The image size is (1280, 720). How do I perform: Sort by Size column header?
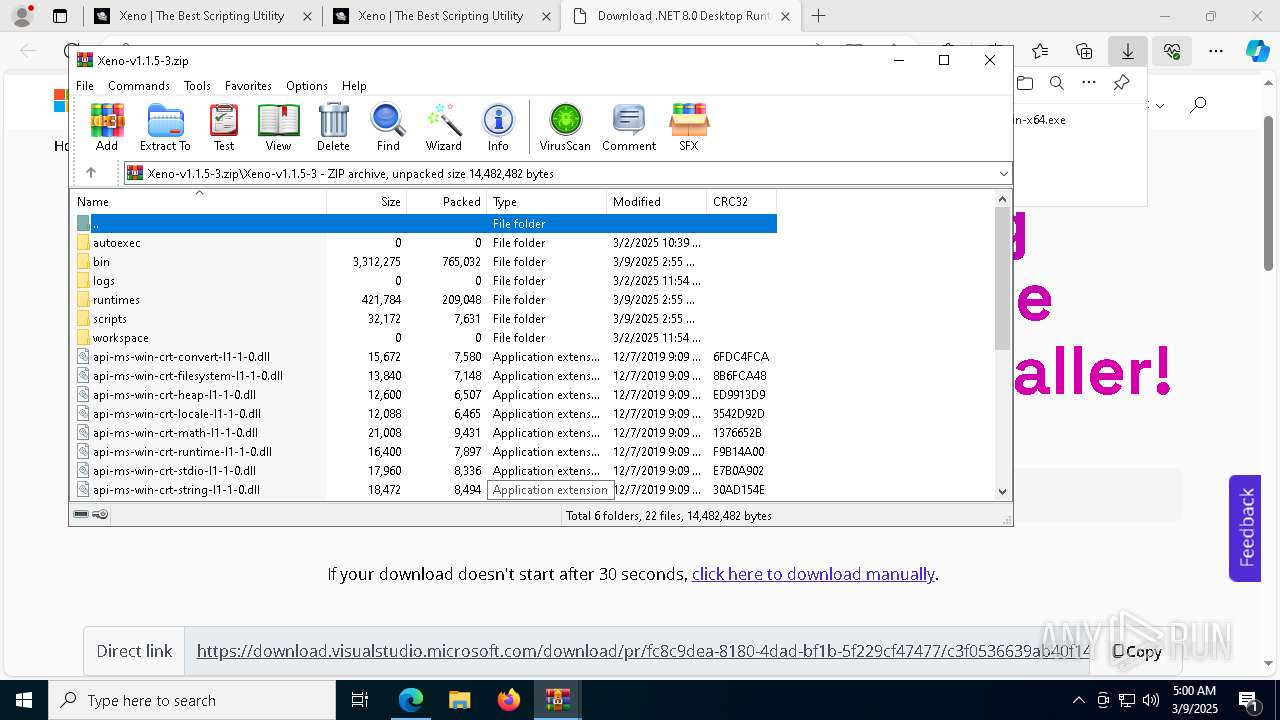[367, 202]
